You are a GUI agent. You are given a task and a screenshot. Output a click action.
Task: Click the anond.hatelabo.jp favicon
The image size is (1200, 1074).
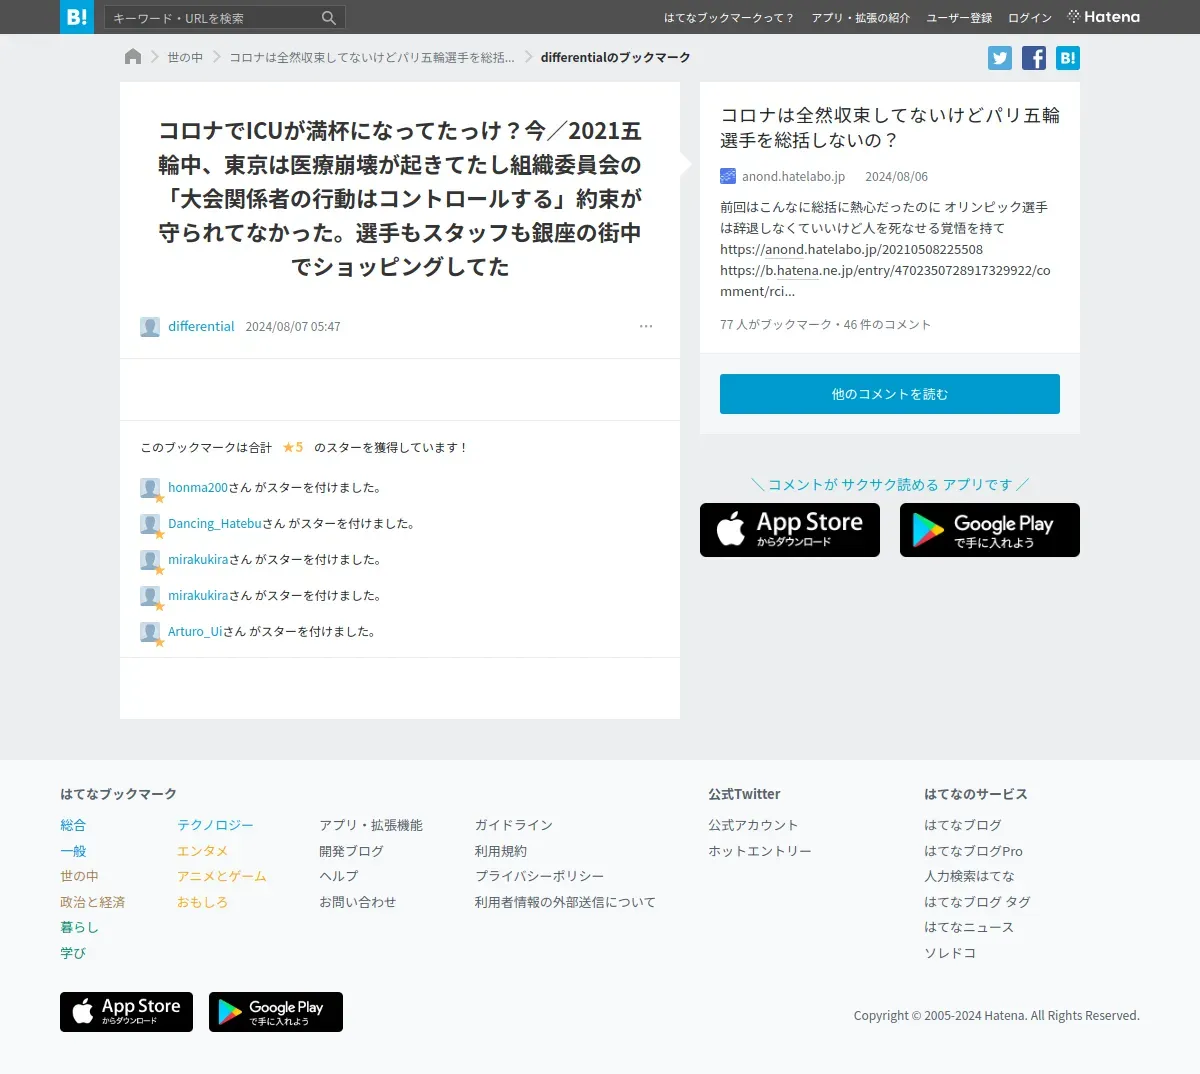point(728,176)
